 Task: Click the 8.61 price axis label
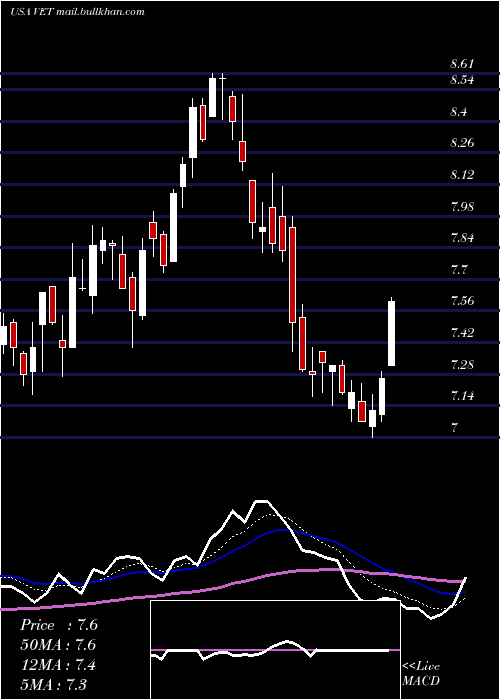pos(462,64)
